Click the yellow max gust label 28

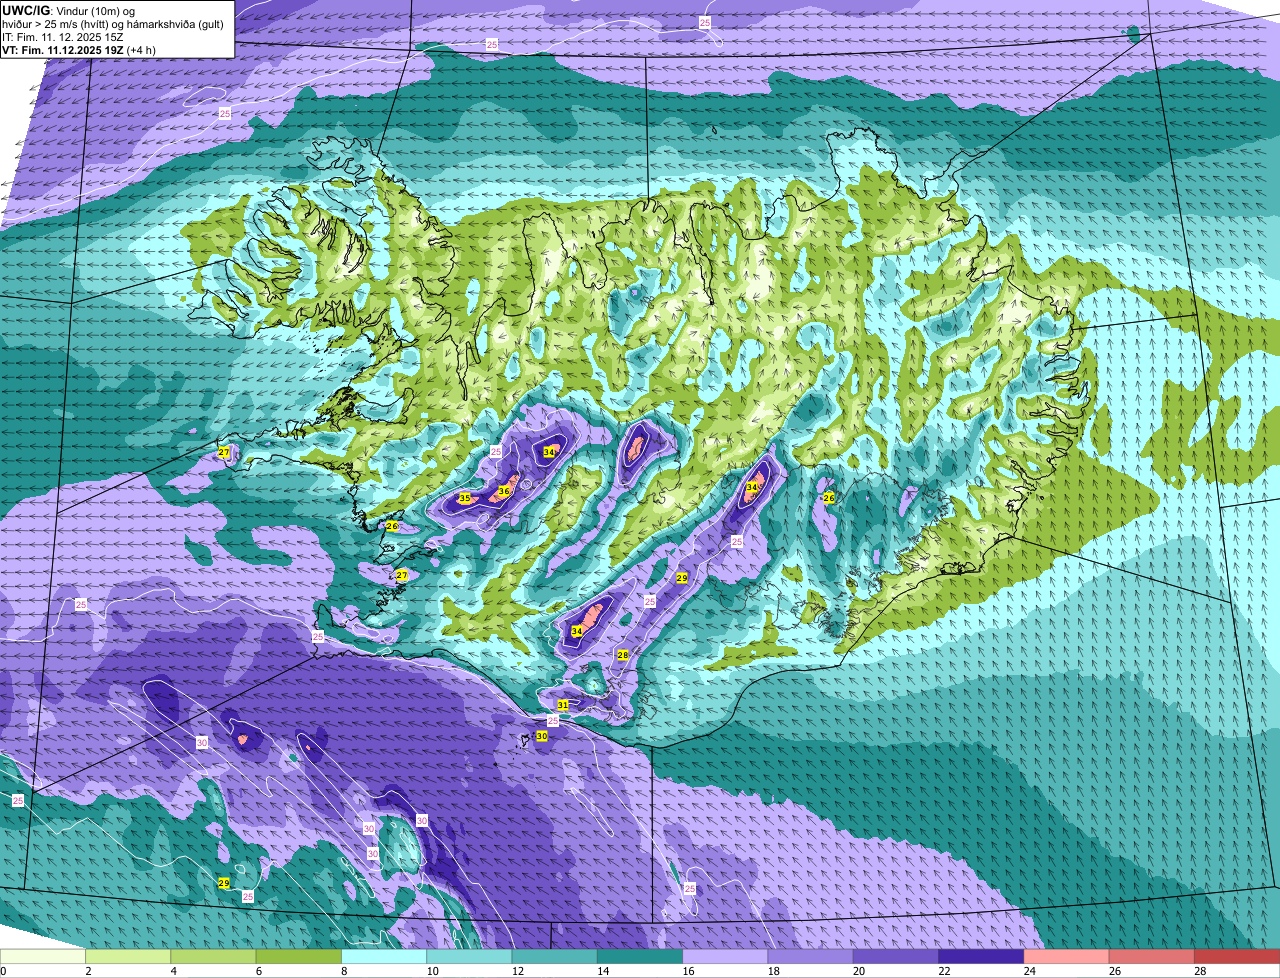click(x=622, y=655)
